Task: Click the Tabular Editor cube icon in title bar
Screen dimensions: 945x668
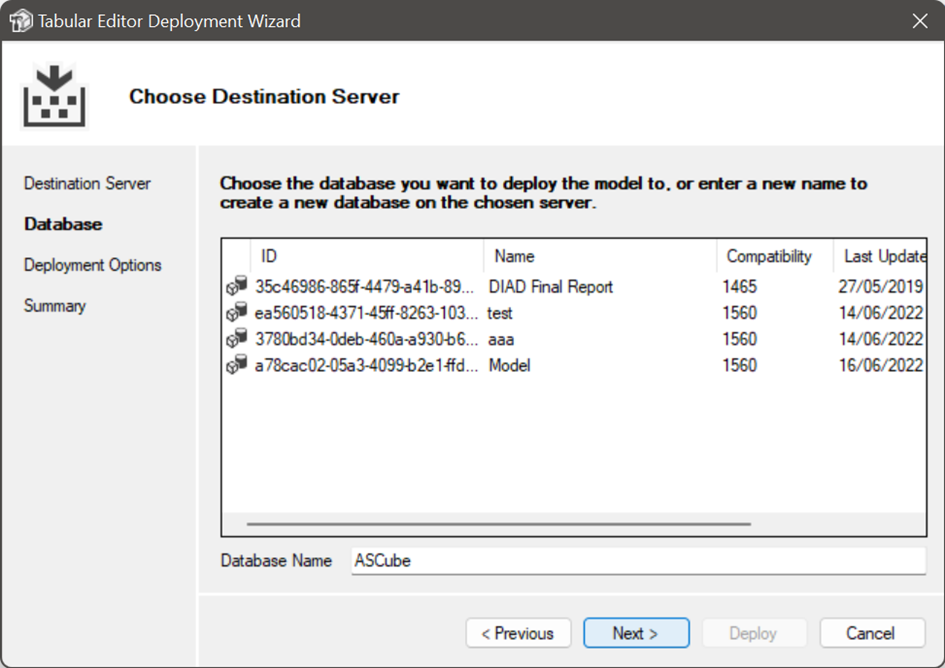Action: (20, 21)
